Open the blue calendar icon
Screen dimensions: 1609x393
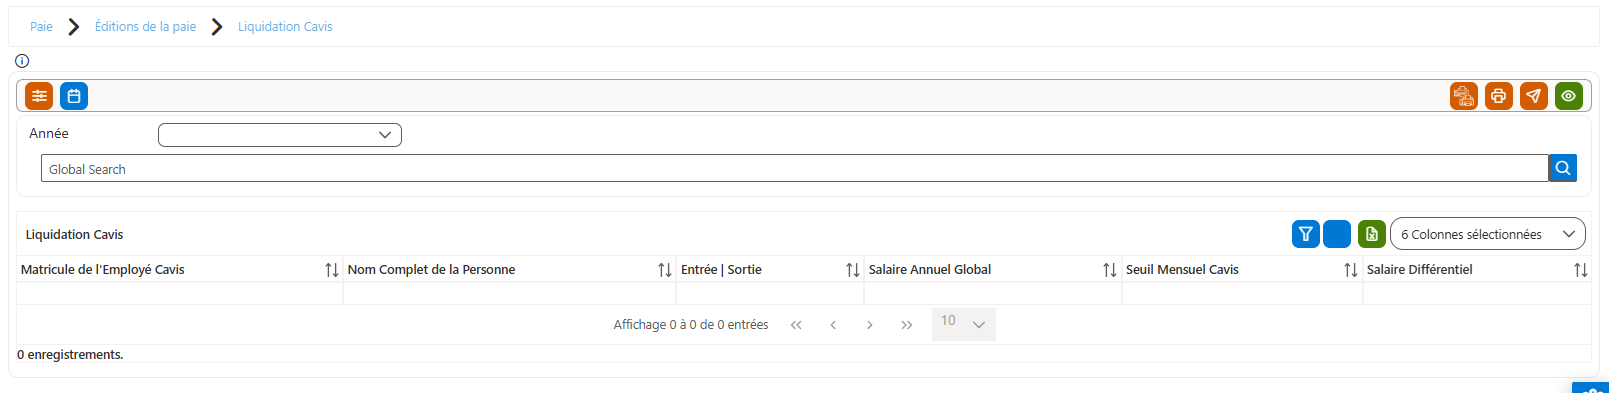74,96
